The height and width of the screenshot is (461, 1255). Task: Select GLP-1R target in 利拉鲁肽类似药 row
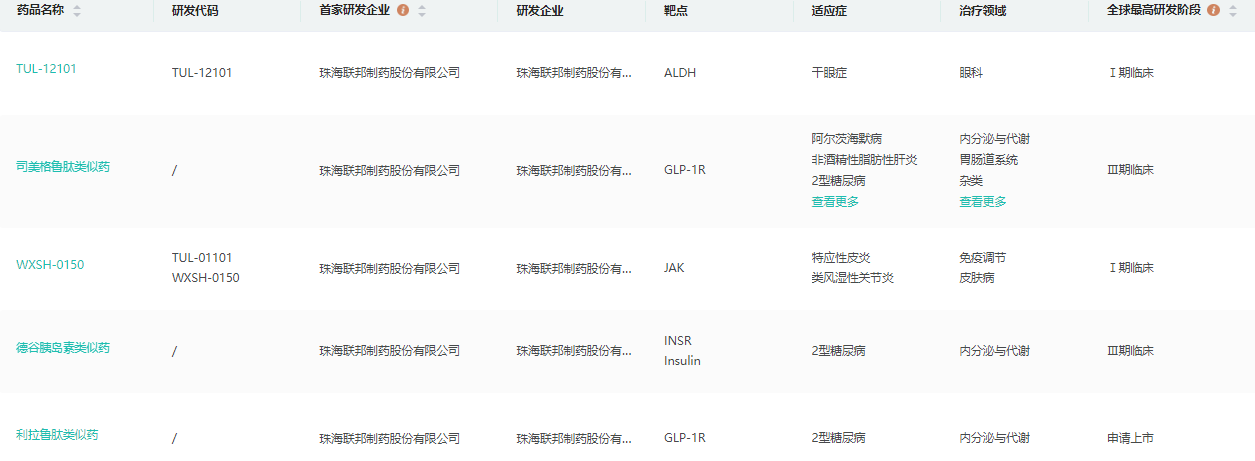(x=685, y=438)
